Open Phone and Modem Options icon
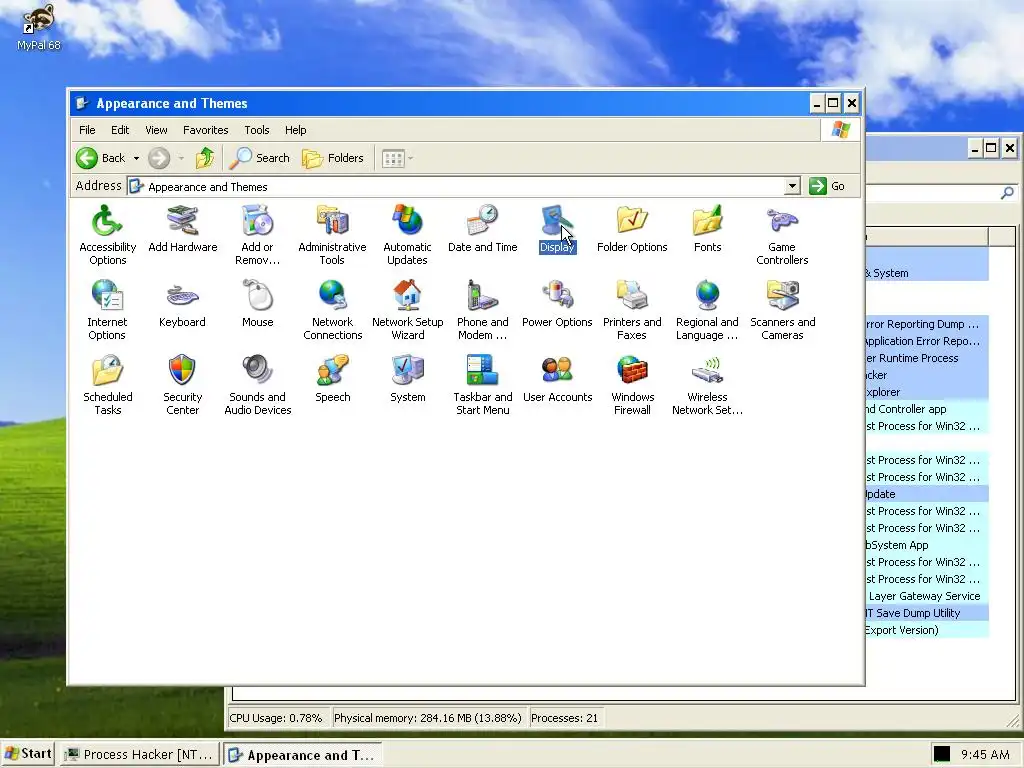The height and width of the screenshot is (768, 1024). (483, 310)
